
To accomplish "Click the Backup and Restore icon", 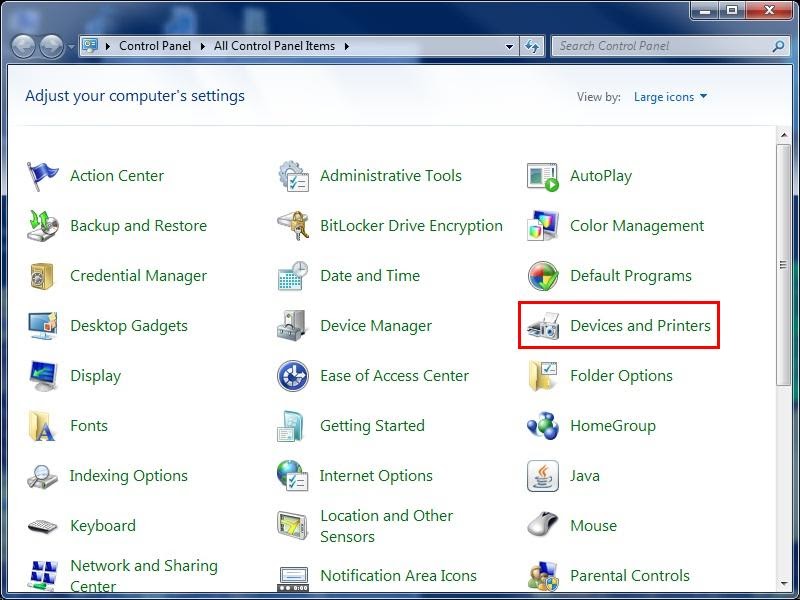I will pyautogui.click(x=42, y=226).
